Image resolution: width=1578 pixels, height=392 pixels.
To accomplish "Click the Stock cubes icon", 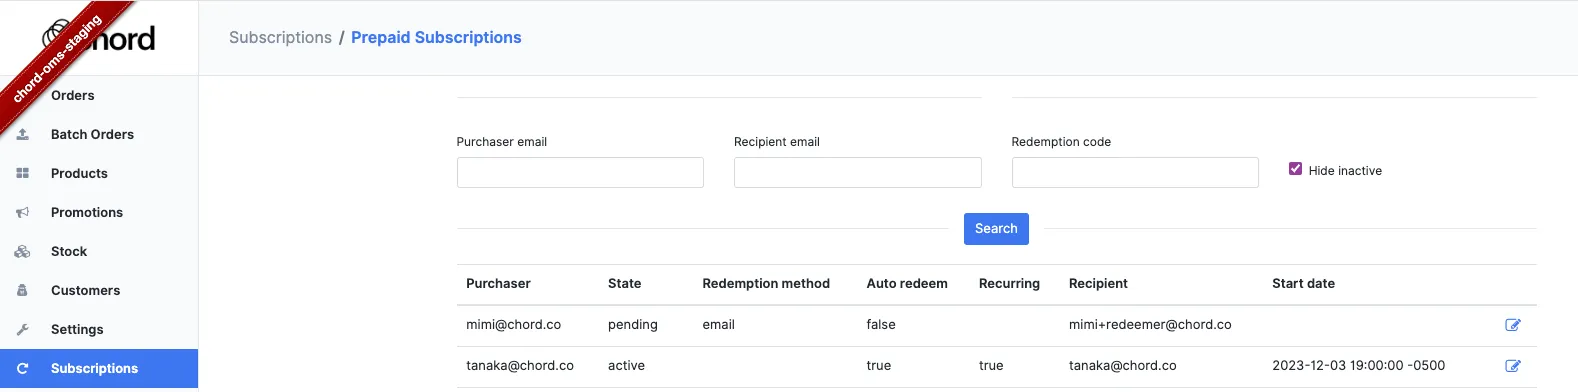I will point(22,251).
